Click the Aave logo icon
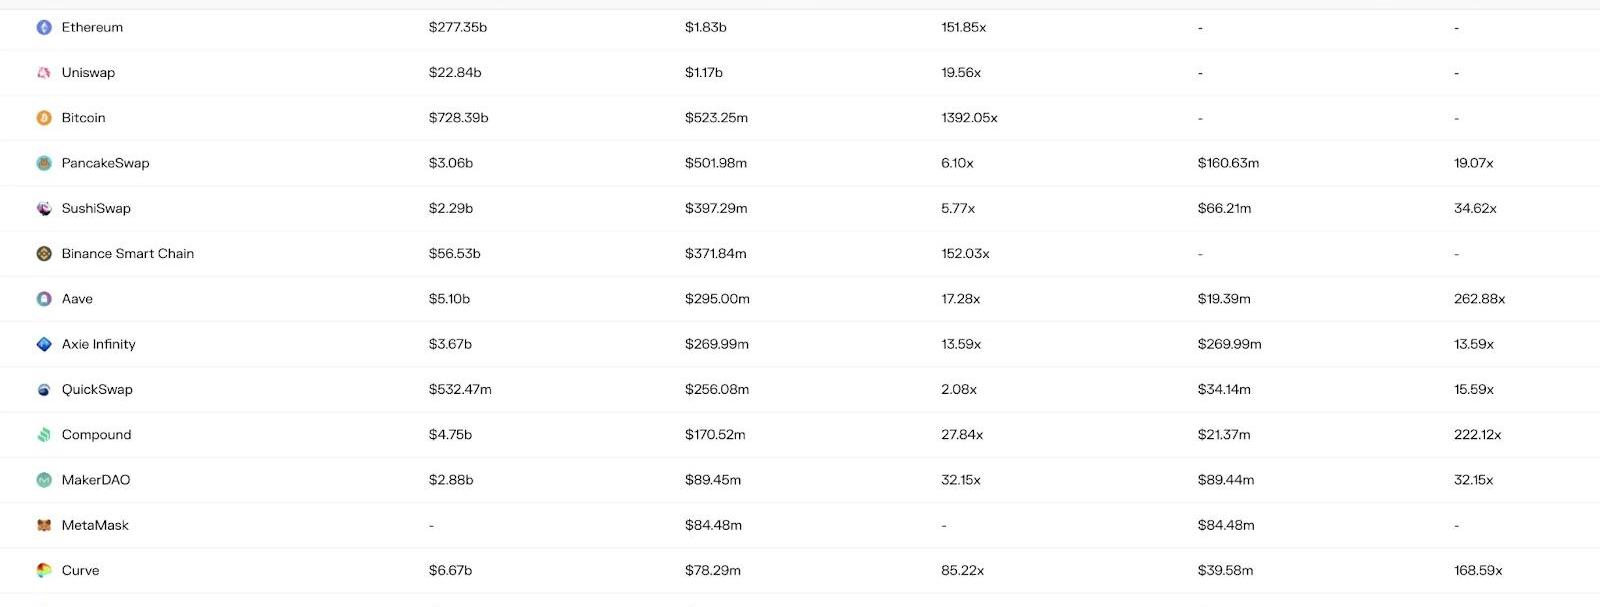Screen dimensions: 1600x607 pyautogui.click(x=44, y=299)
